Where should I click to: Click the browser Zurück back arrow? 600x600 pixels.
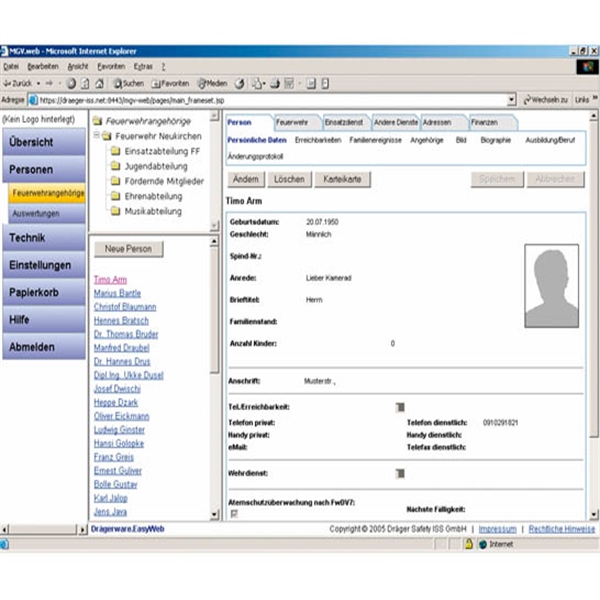click(x=9, y=83)
